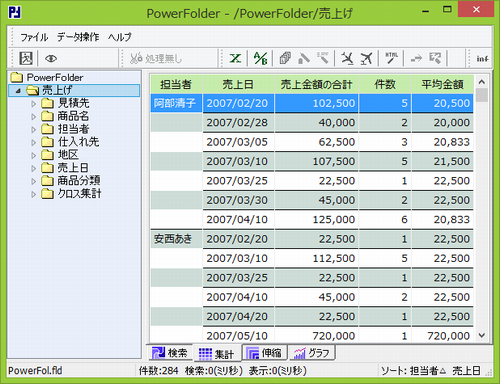The height and width of the screenshot is (384, 500).
Task: Click the PowerFolder app icon in title bar
Action: [15, 13]
